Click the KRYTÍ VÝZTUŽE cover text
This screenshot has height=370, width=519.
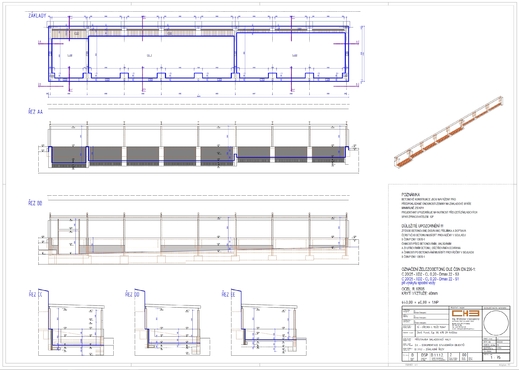(x=419, y=294)
